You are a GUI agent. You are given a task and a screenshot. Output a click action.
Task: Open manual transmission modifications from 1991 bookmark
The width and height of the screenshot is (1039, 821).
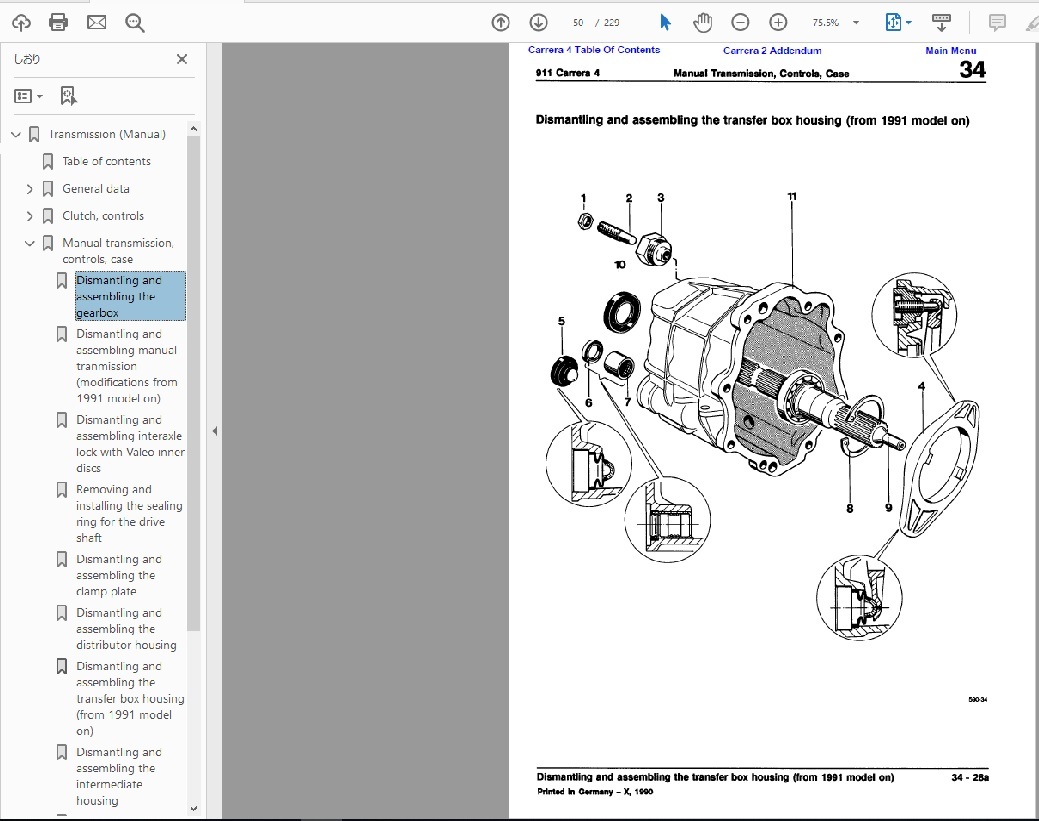127,366
